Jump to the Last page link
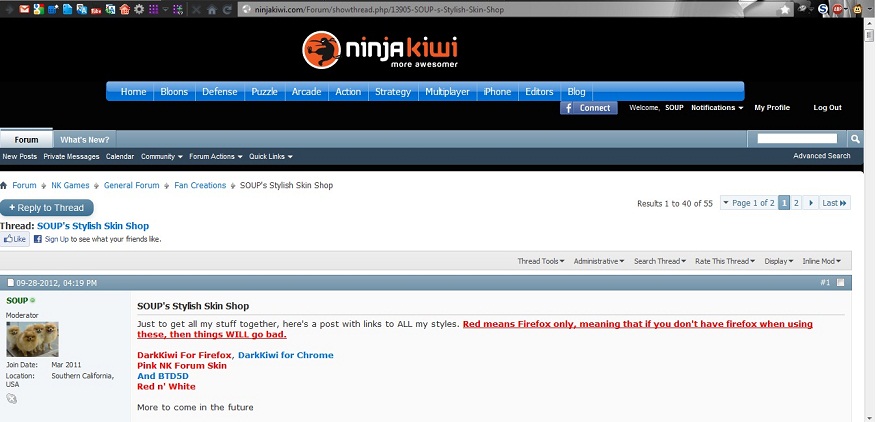This screenshot has height=422, width=876. point(835,203)
